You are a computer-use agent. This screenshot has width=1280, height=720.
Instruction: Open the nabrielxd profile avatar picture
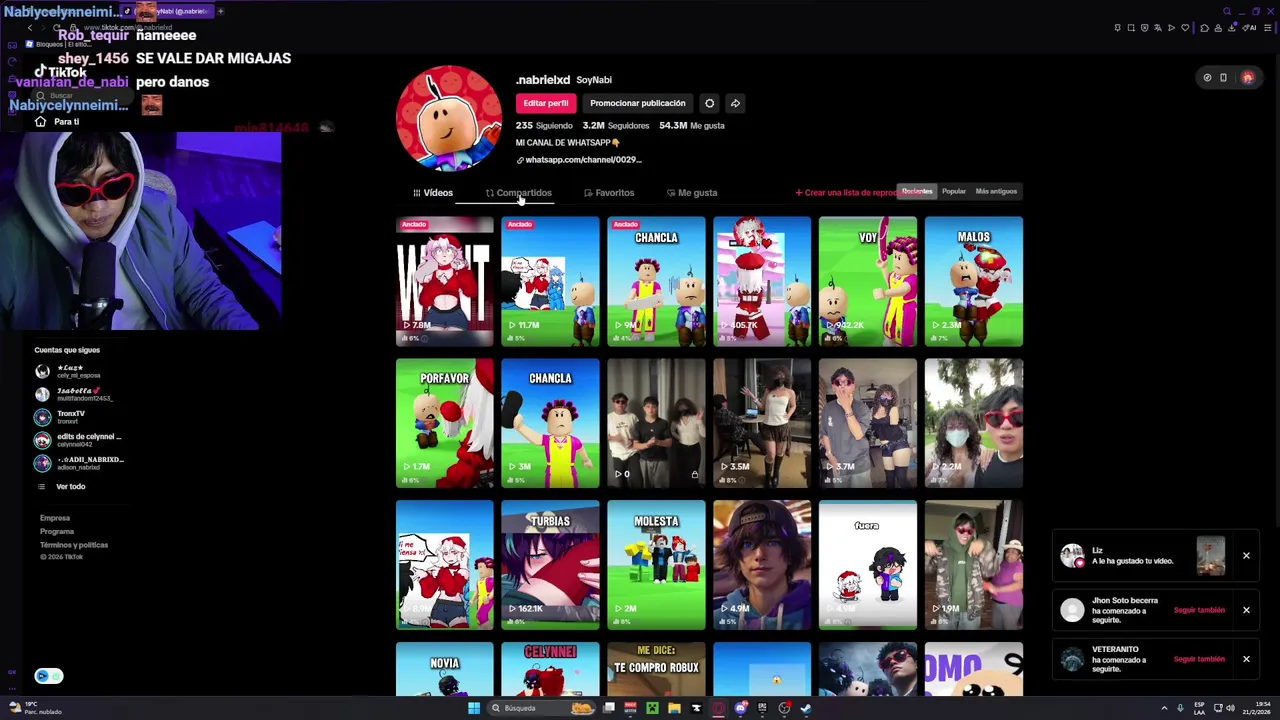tap(449, 118)
